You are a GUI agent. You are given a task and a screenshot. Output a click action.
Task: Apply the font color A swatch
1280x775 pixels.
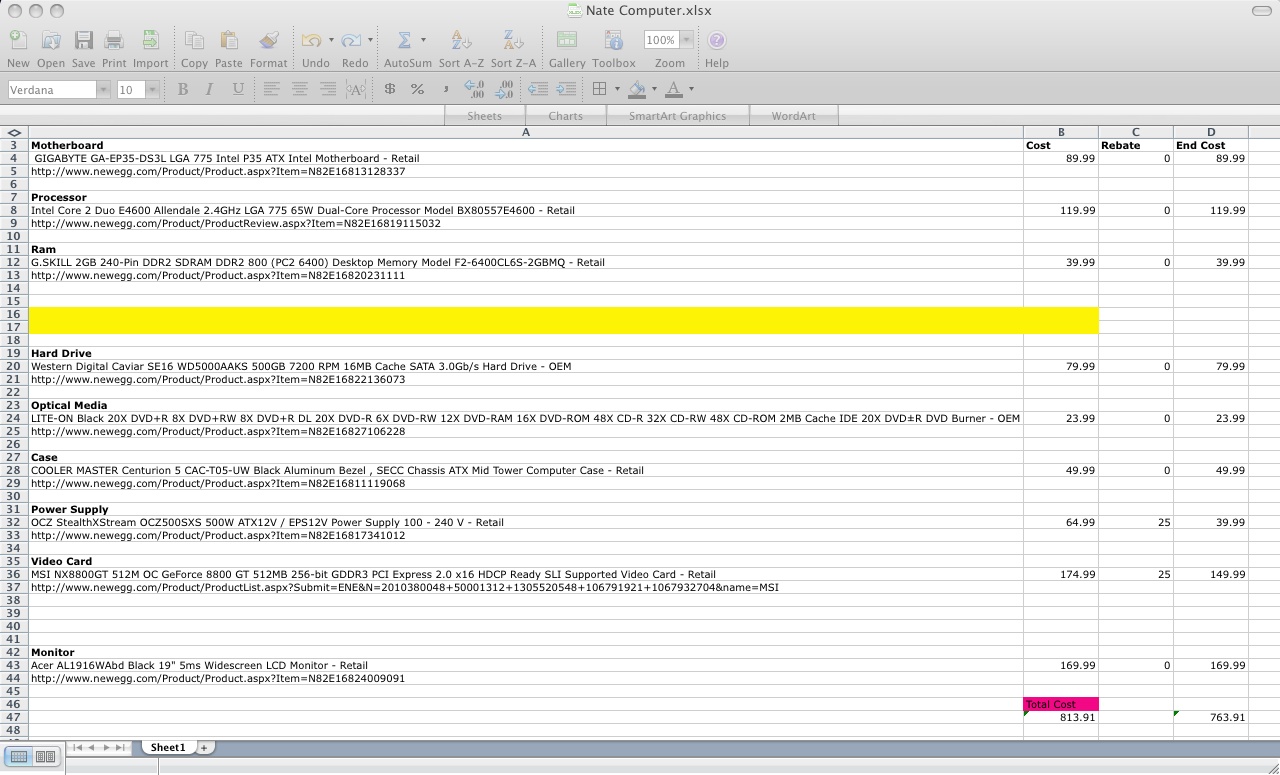pos(674,89)
